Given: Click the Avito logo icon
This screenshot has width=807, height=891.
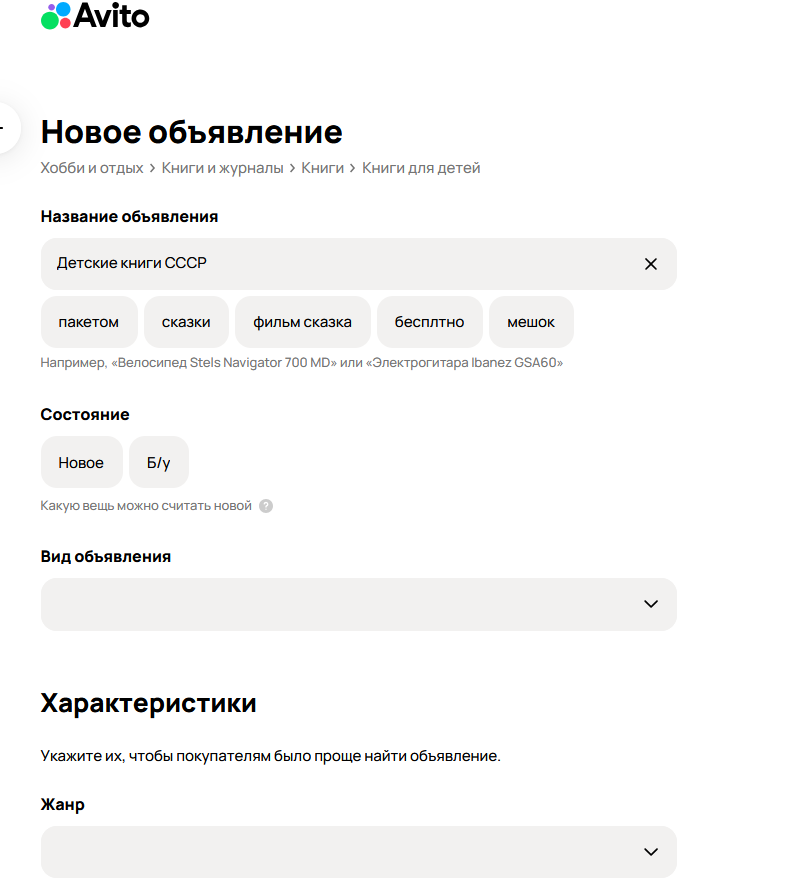Looking at the screenshot, I should 55,16.
